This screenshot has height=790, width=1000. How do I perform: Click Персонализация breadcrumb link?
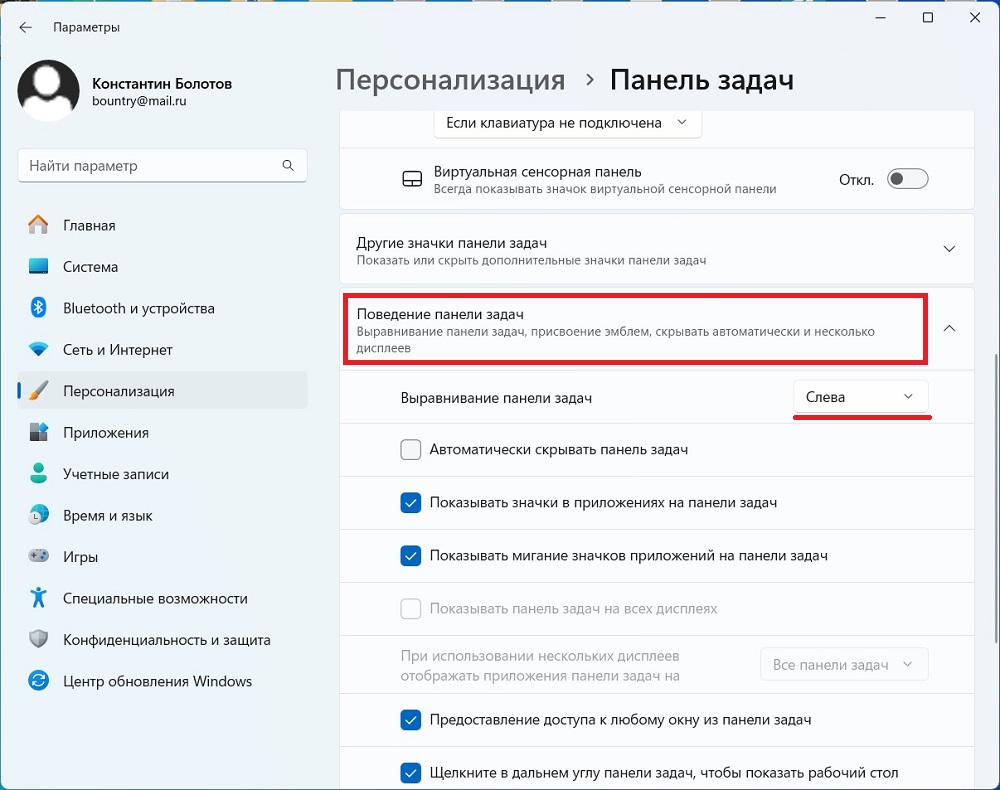(450, 81)
